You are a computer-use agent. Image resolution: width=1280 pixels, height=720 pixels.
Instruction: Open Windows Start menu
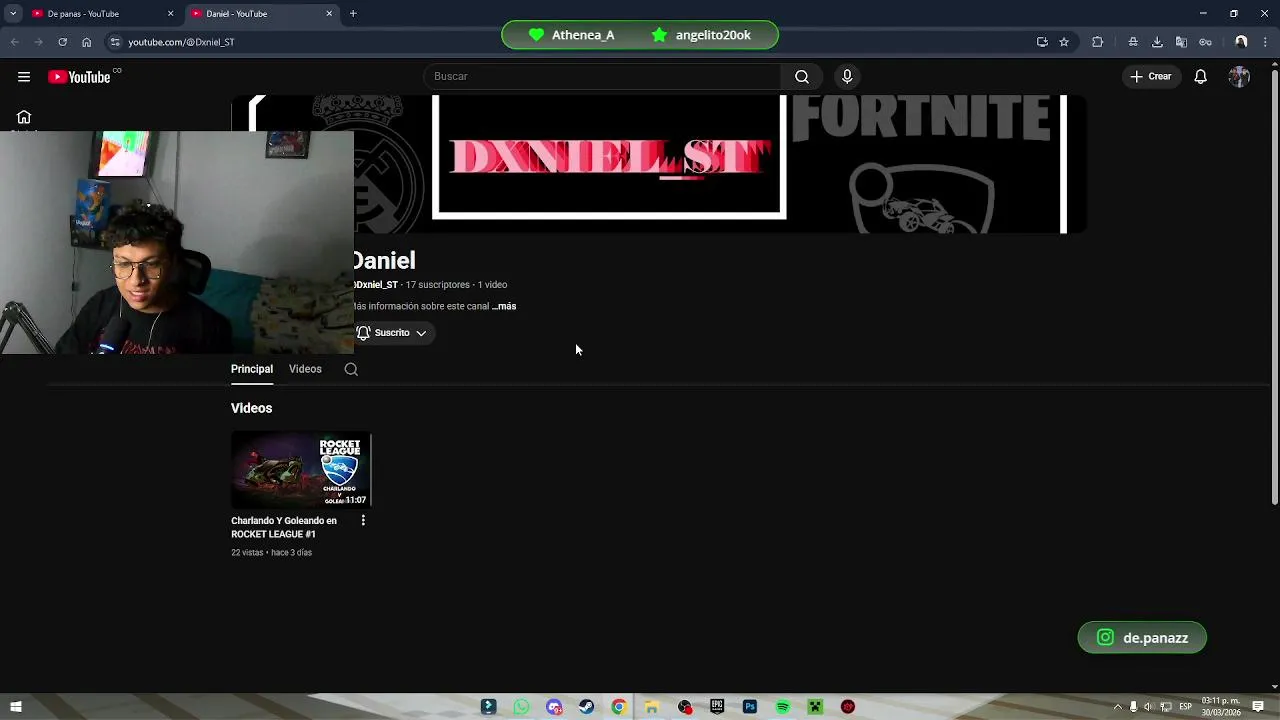pos(16,707)
